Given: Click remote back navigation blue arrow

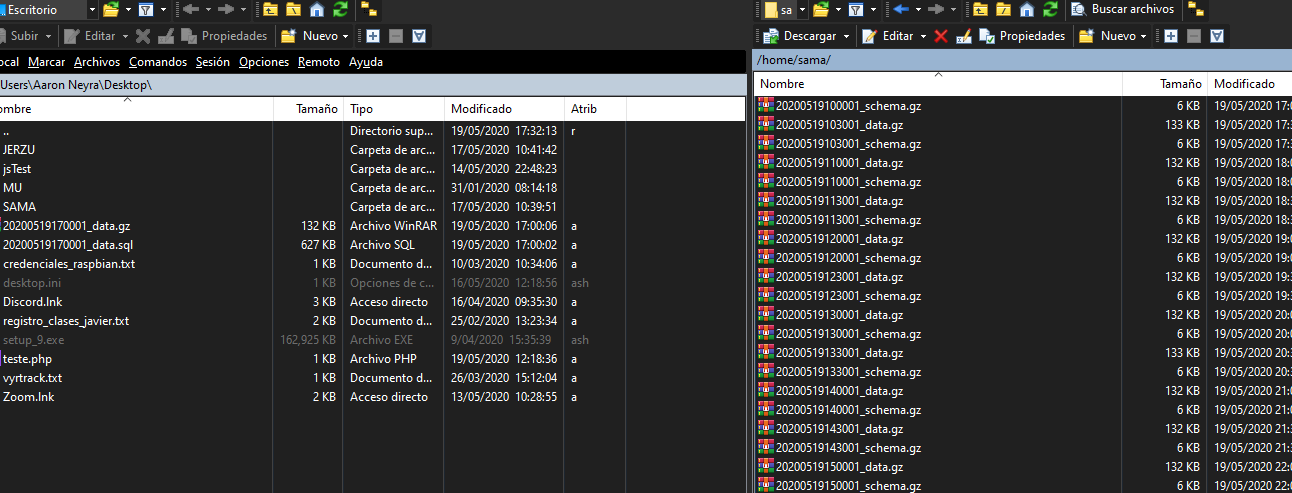Looking at the screenshot, I should (902, 10).
